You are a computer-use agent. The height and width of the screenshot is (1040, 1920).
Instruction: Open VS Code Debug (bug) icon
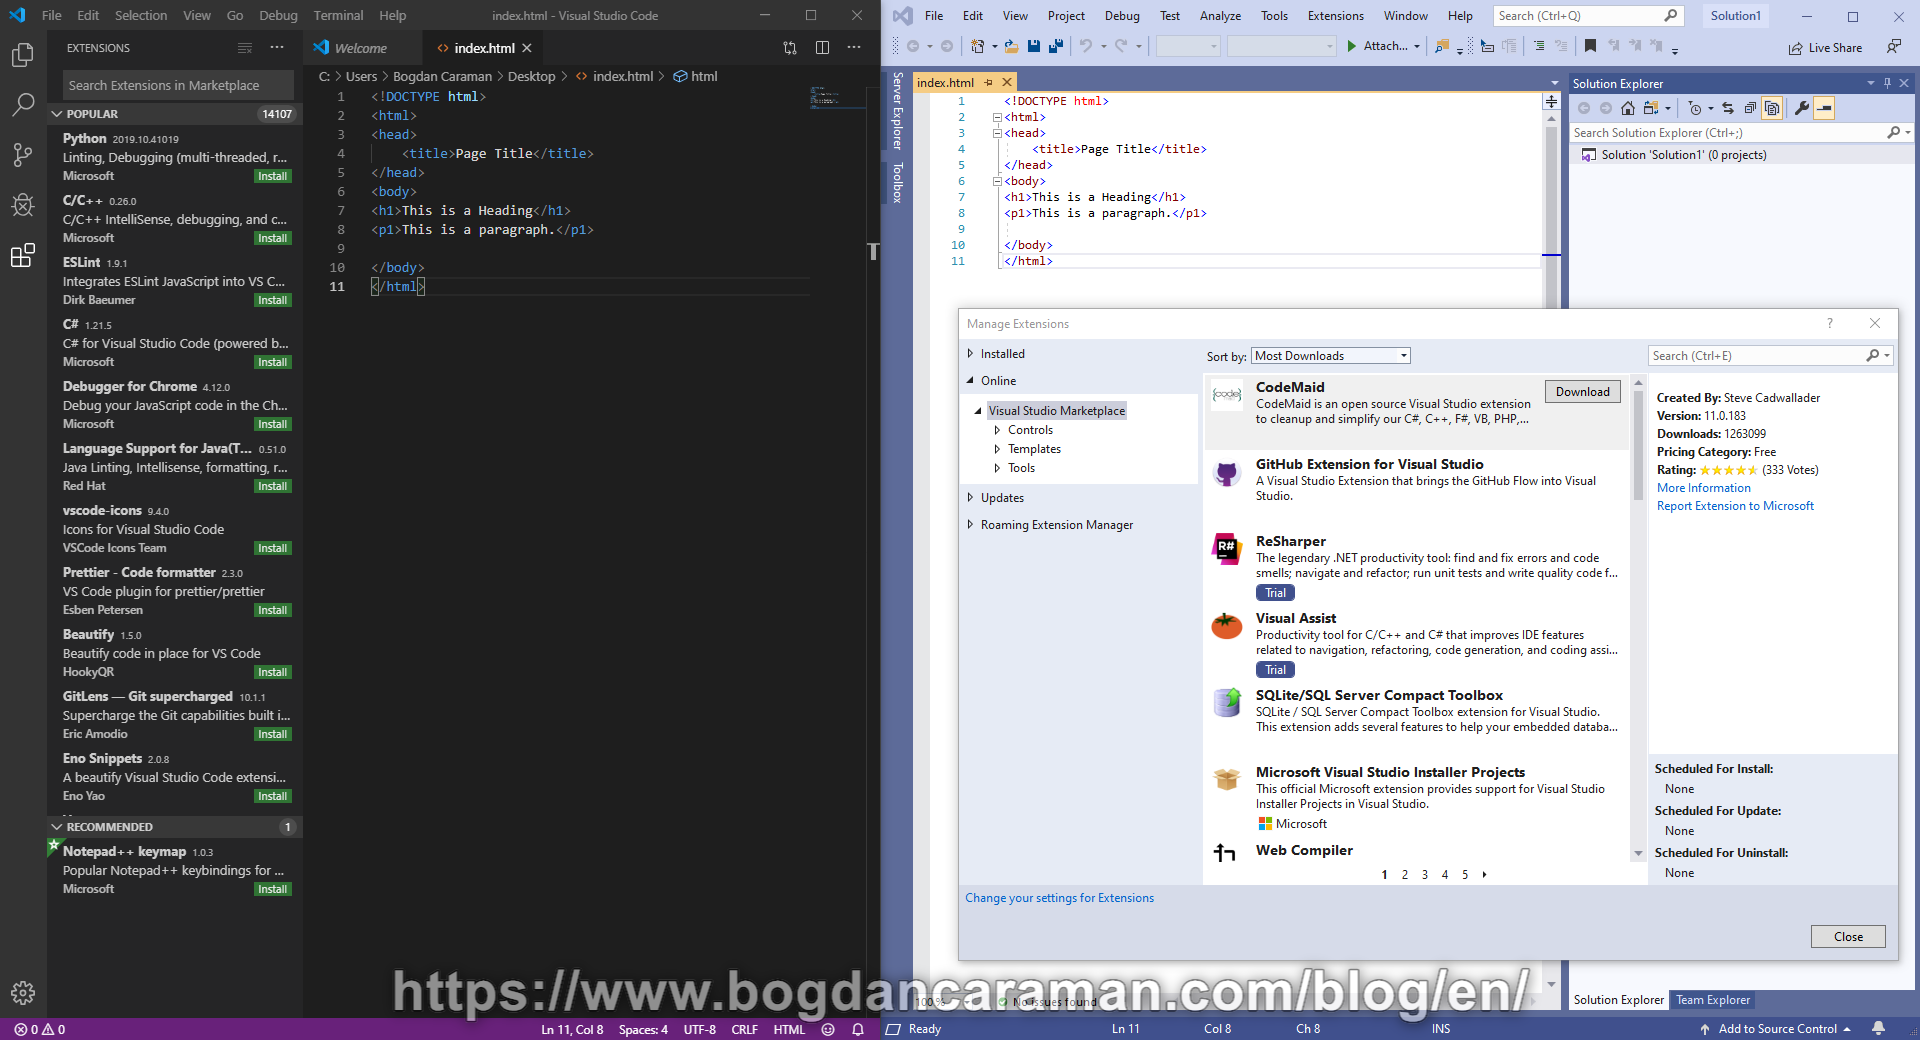click(x=22, y=205)
